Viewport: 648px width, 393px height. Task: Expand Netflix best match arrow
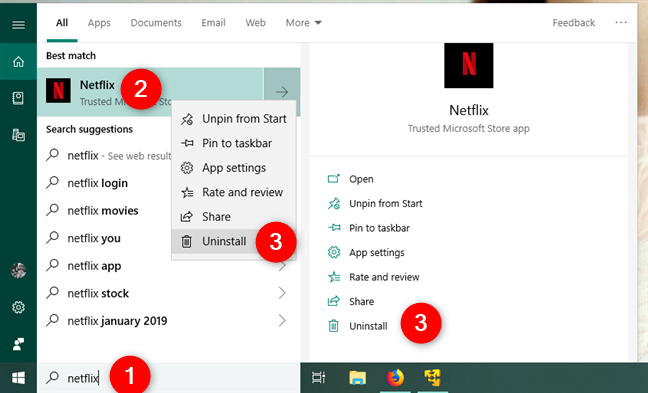click(x=282, y=92)
